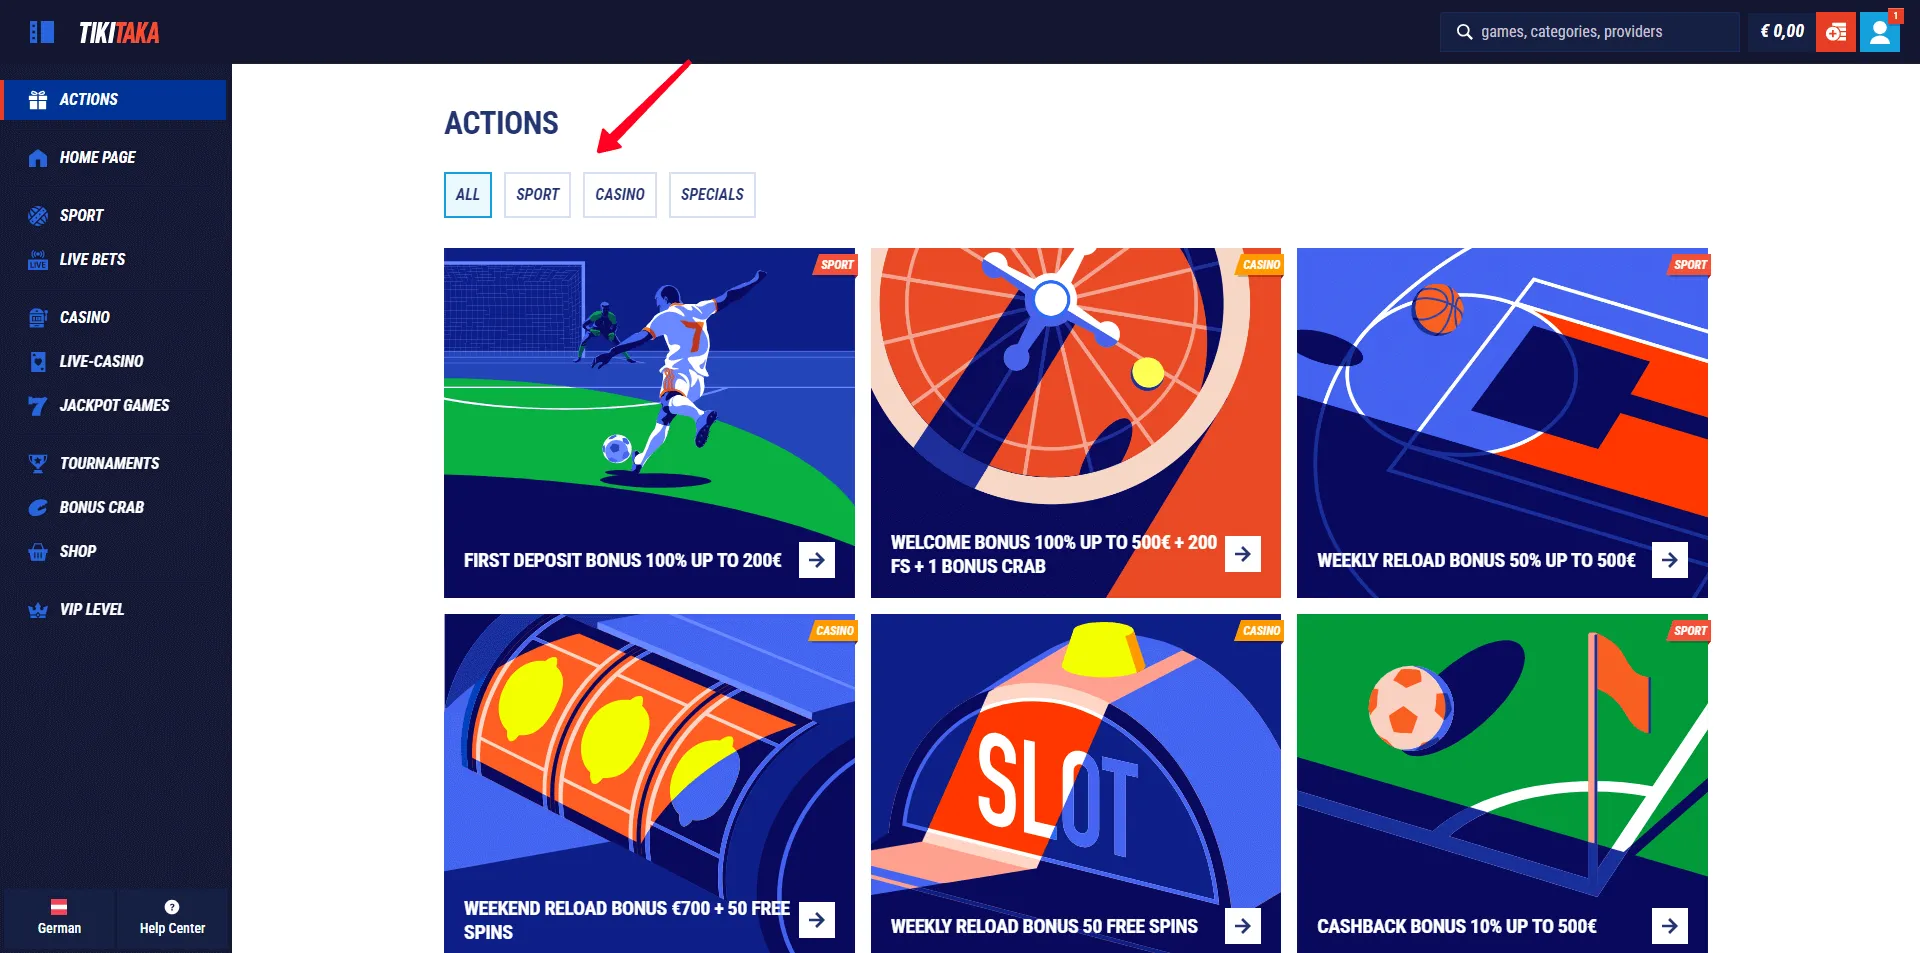Select the All actions filter
This screenshot has height=953, width=1920.
pyautogui.click(x=468, y=195)
